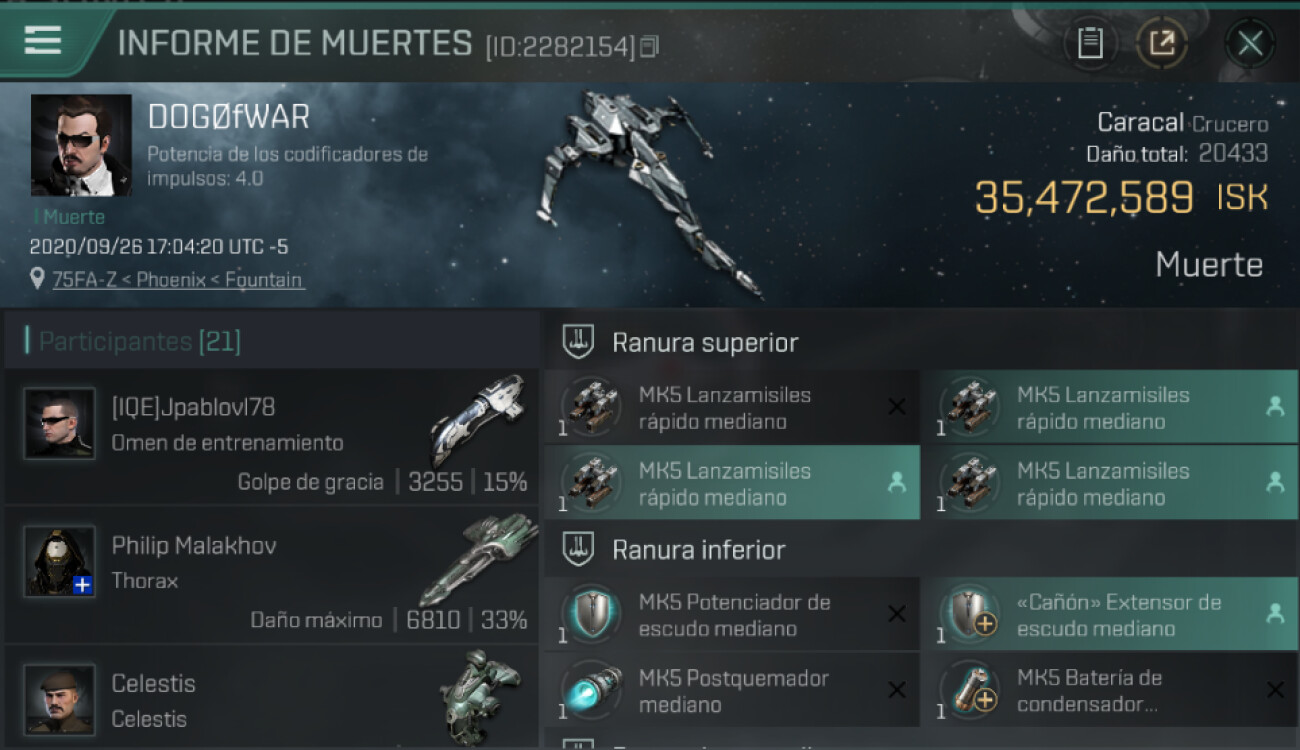Copy the kill report ID
This screenshot has width=1300, height=750.
click(x=651, y=46)
